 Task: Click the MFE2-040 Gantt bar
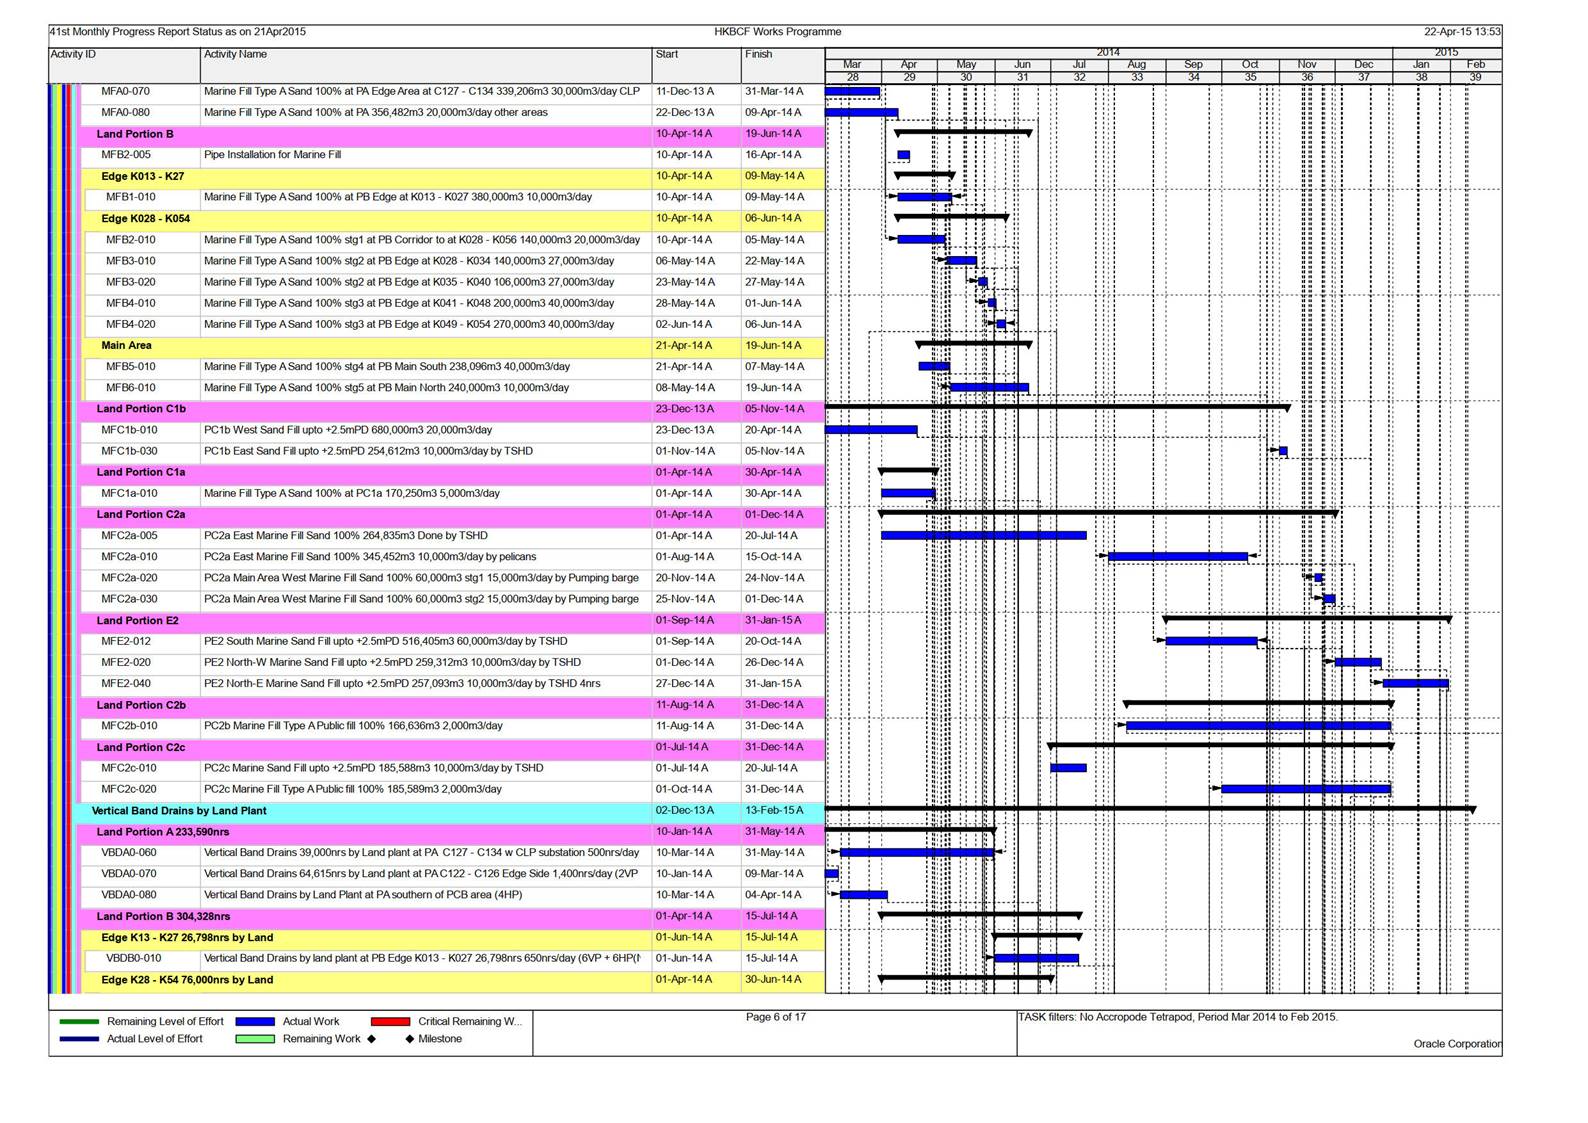[x=1416, y=683]
